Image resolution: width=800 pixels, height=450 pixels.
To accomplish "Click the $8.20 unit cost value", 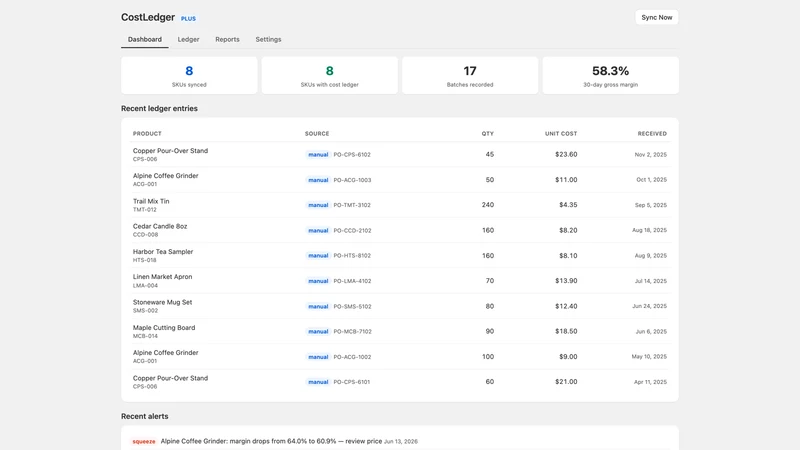I will (x=568, y=231).
